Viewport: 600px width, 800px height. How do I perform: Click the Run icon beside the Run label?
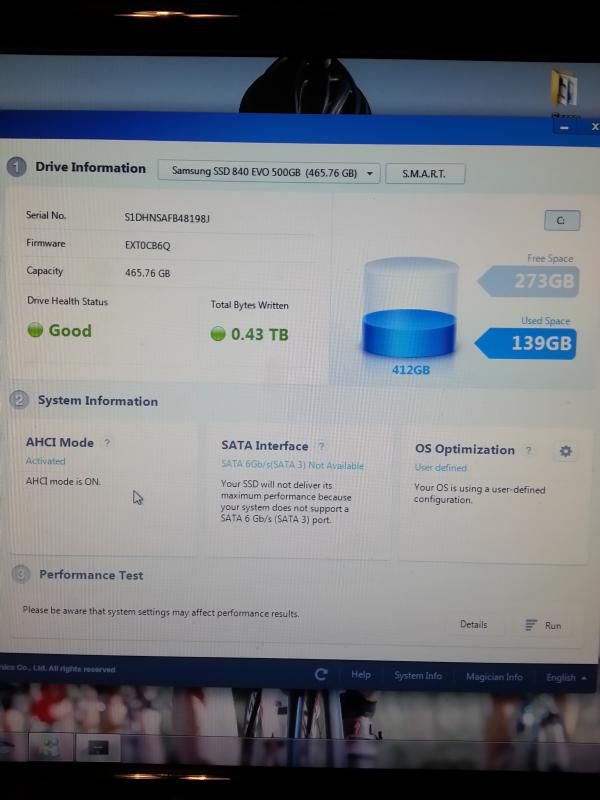[531, 624]
